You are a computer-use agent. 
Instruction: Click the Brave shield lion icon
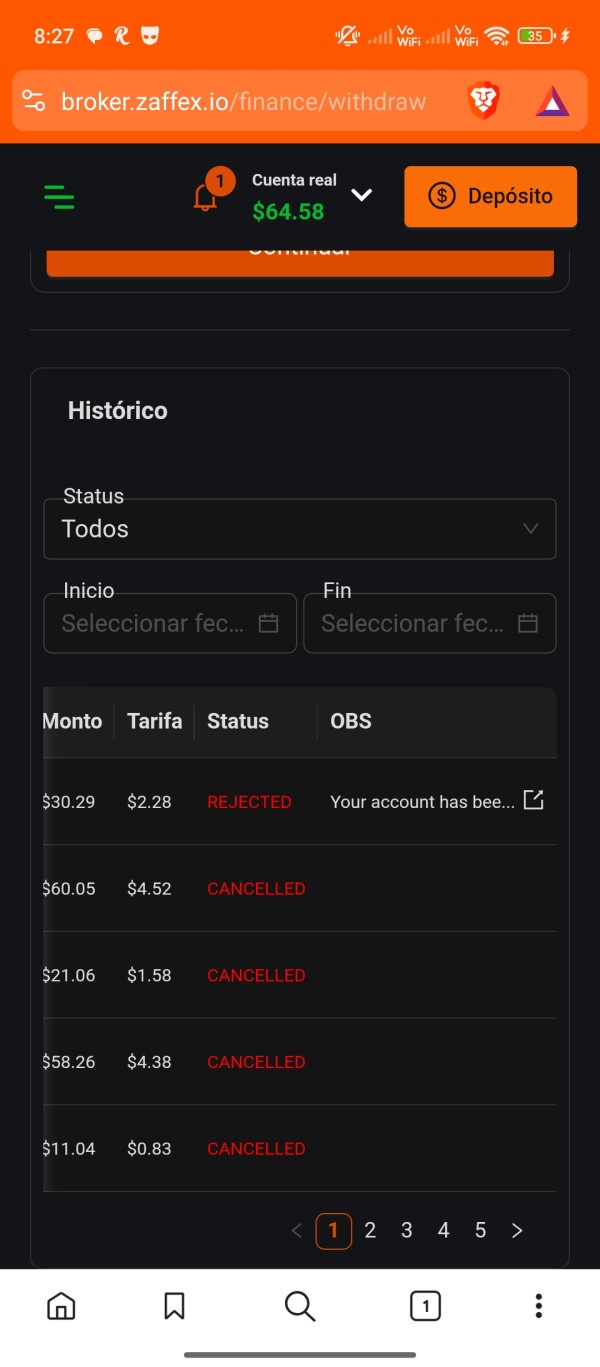click(484, 101)
